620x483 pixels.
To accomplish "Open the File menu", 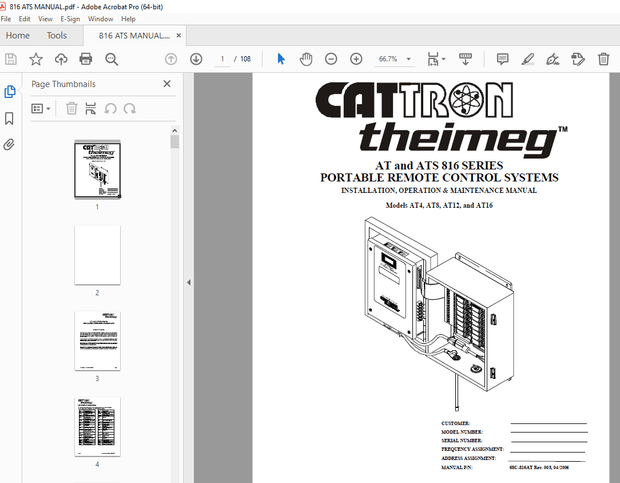I will pyautogui.click(x=6, y=19).
